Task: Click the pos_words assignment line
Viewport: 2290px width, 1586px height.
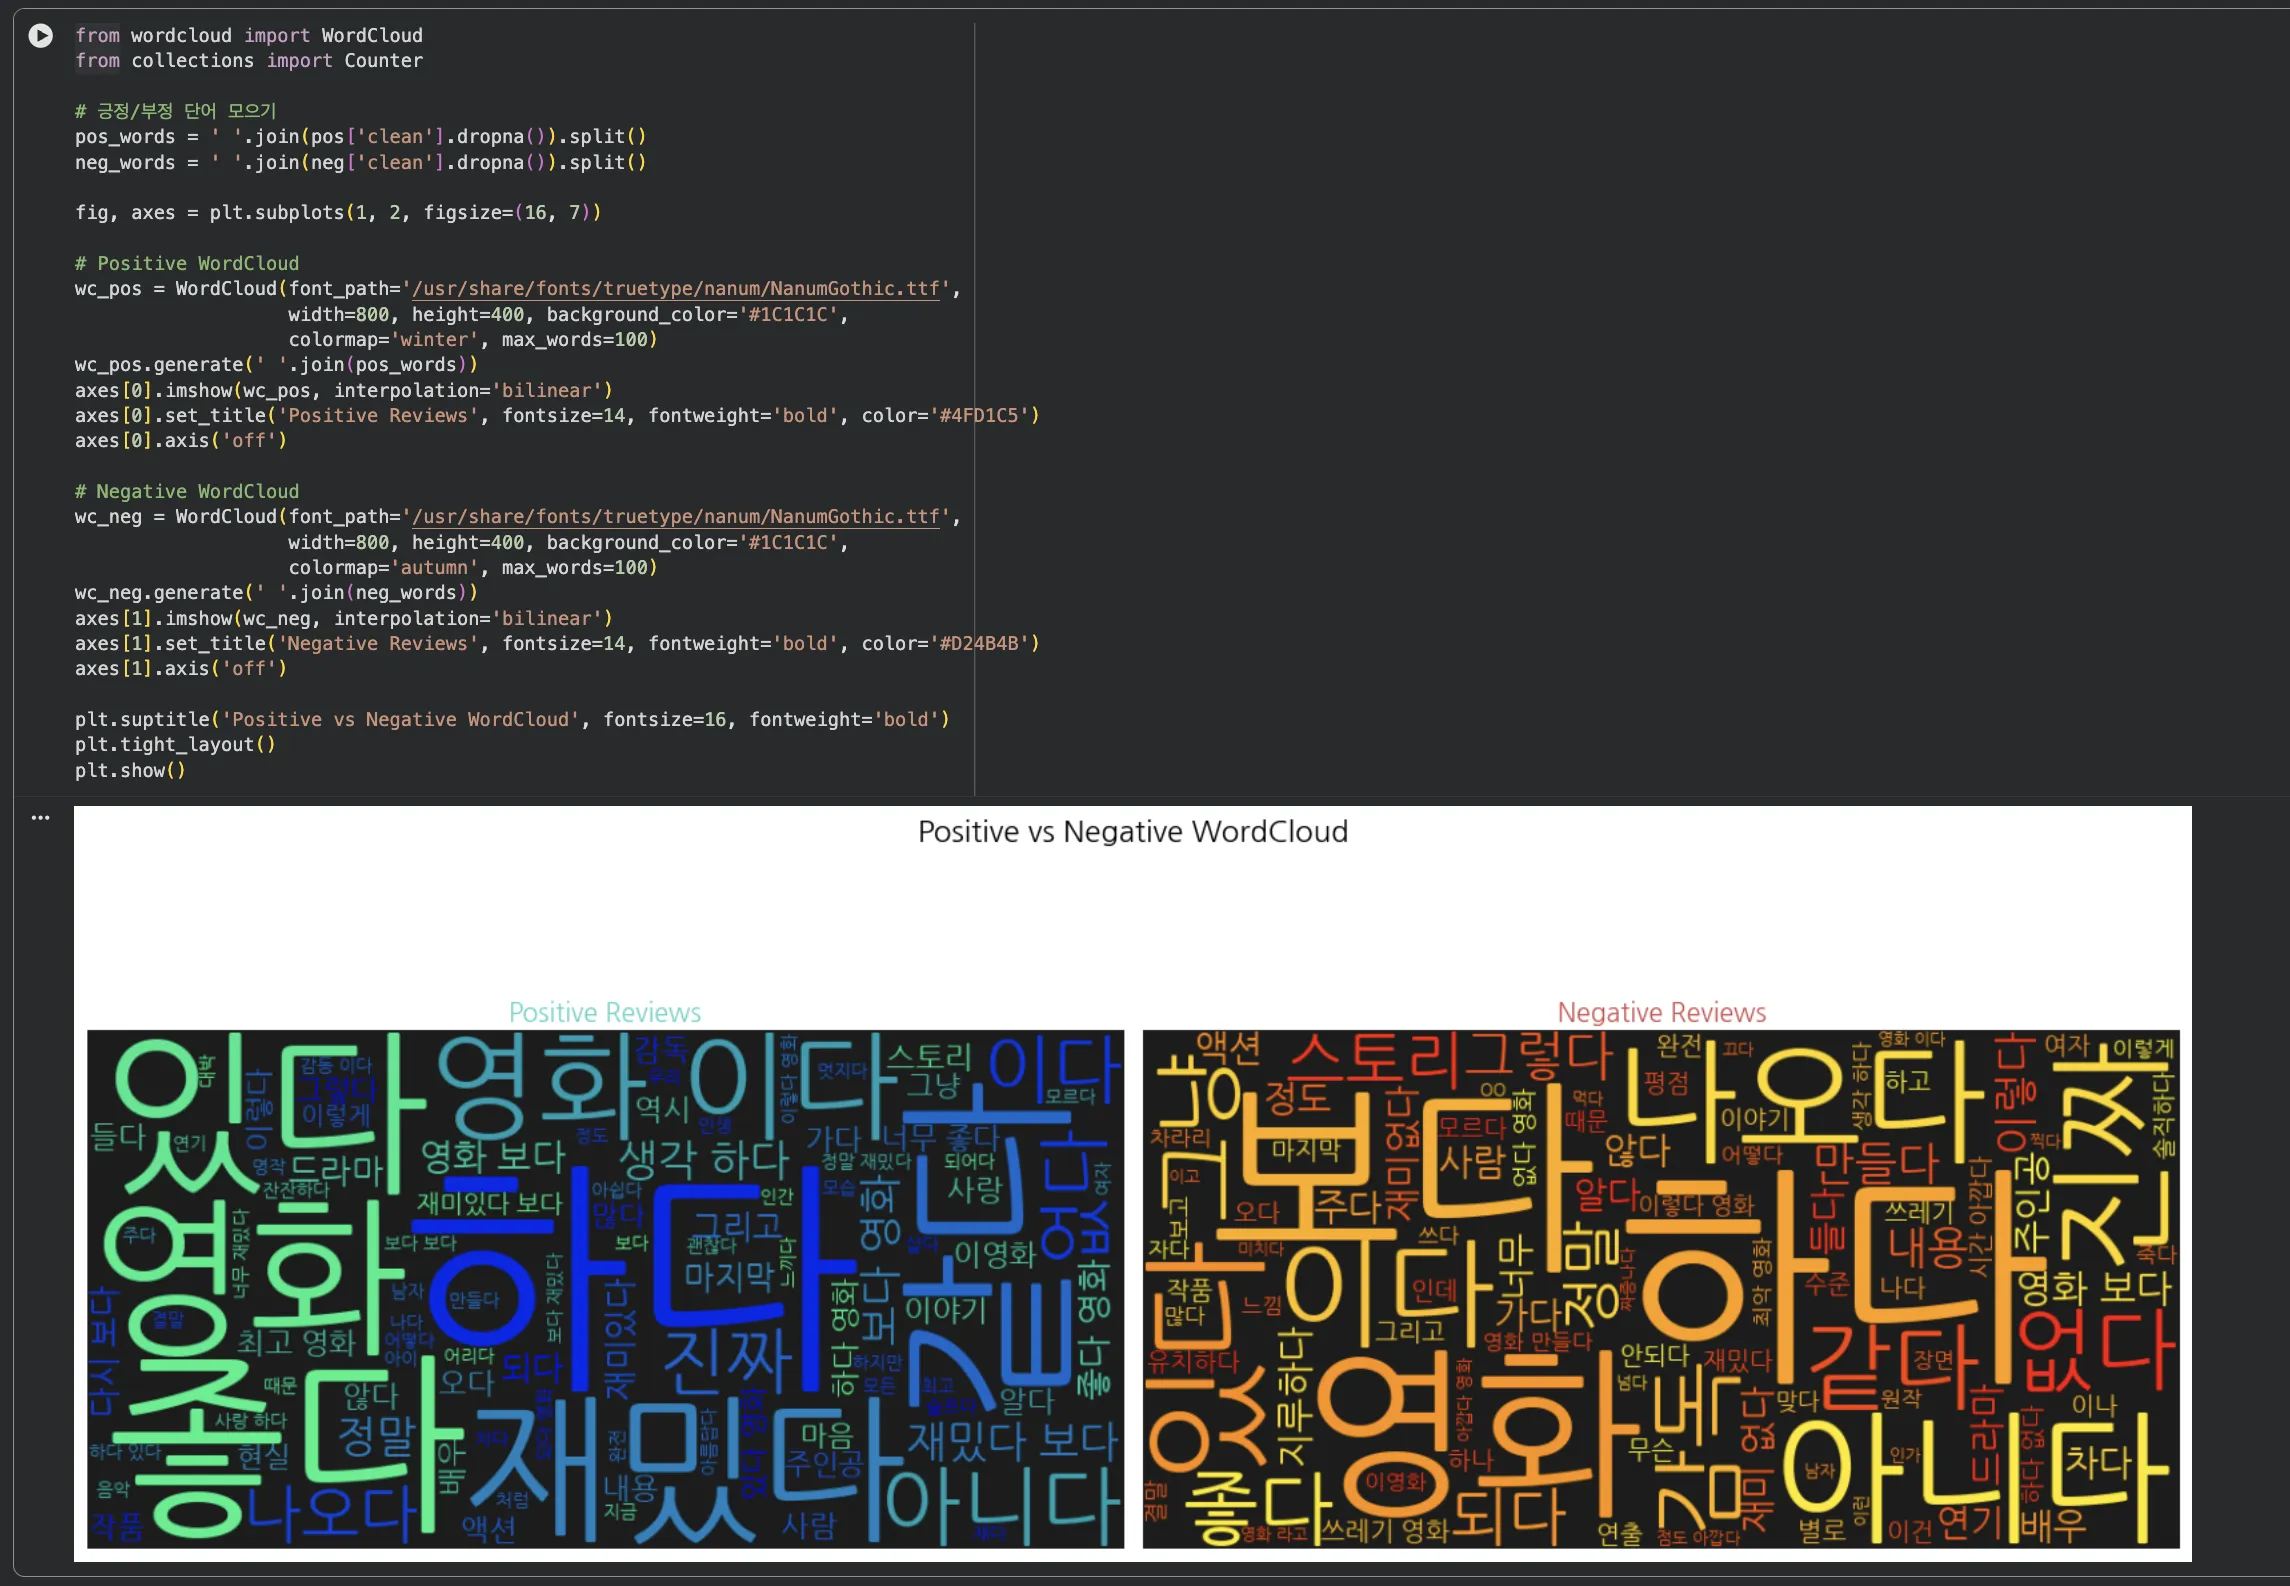Action: pos(360,137)
